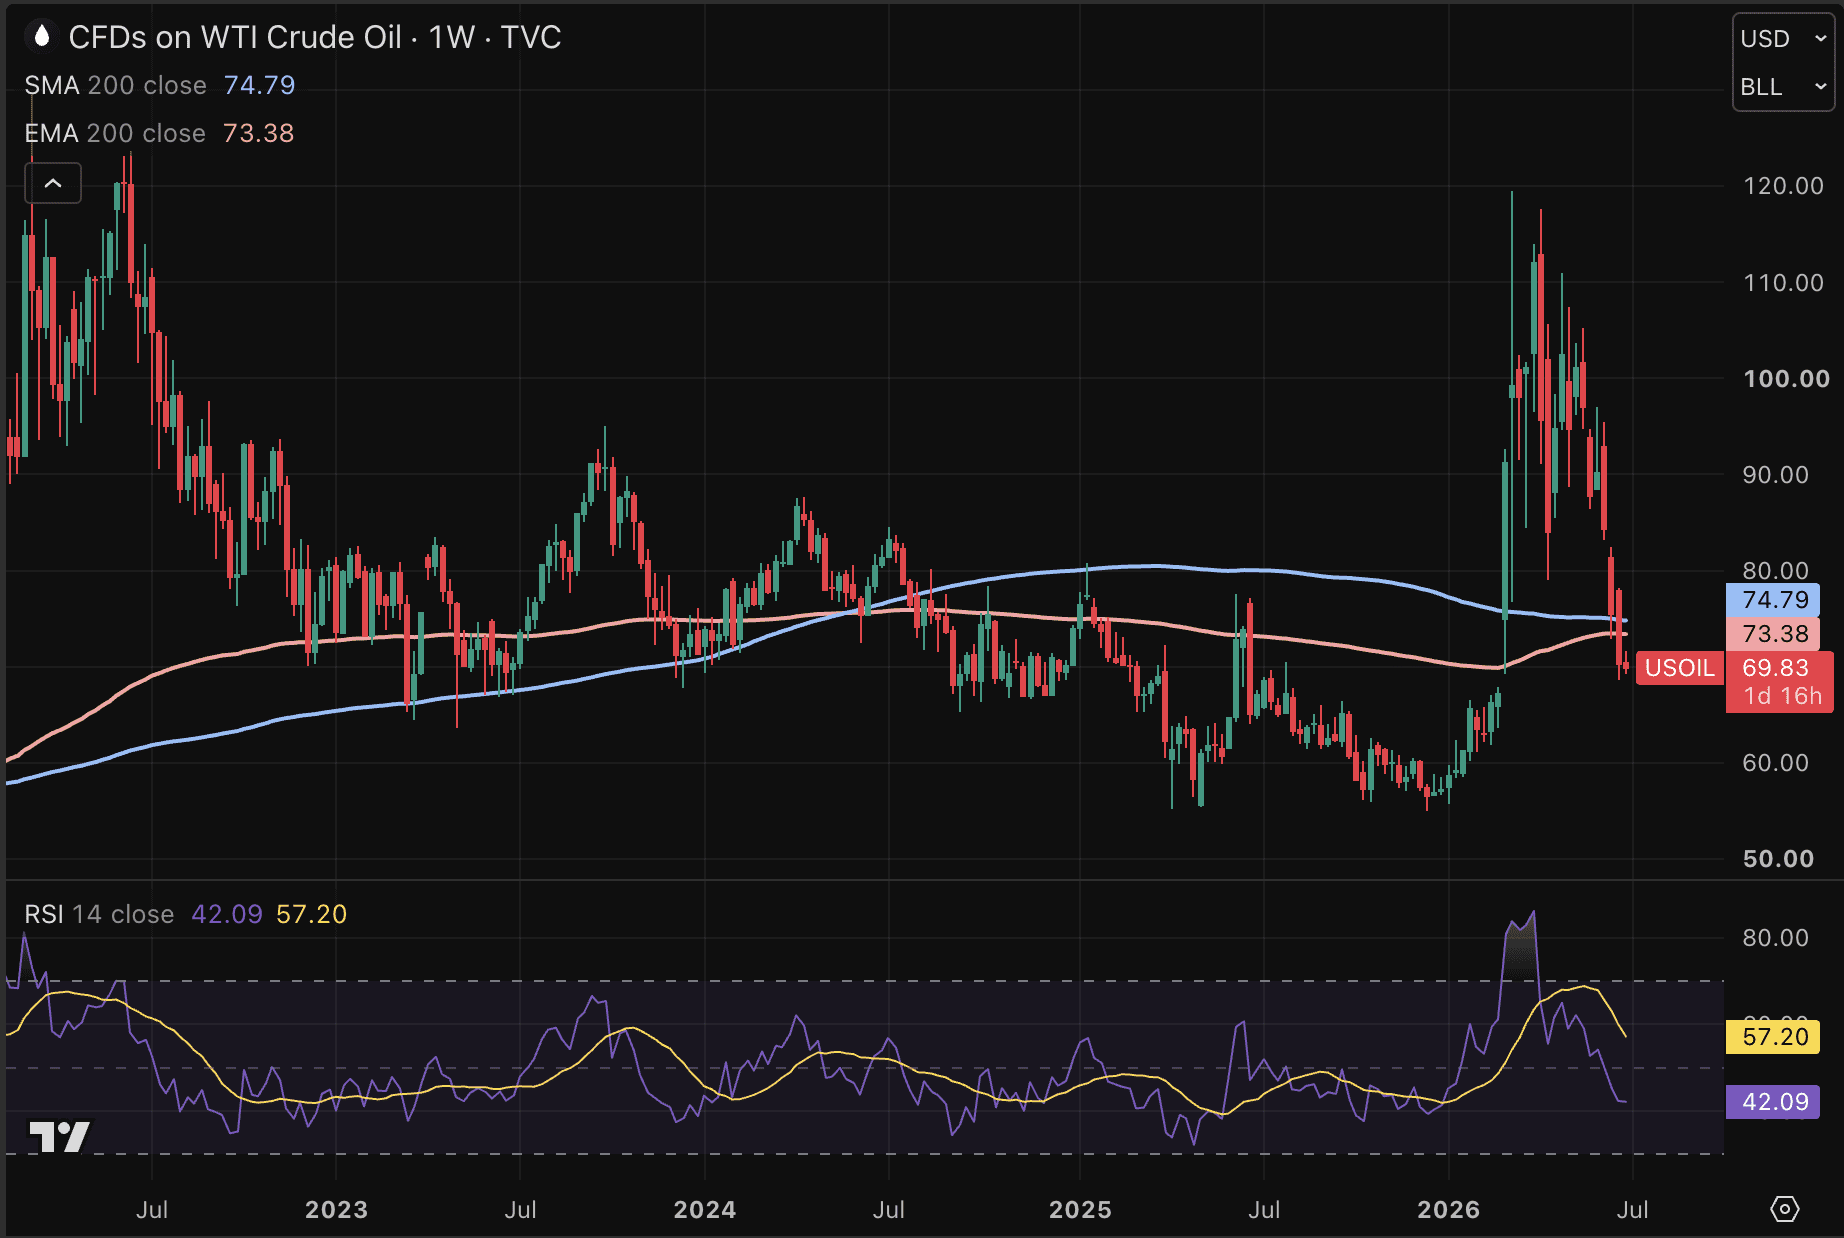This screenshot has width=1844, height=1238.
Task: Click the 110.00 price scale level
Action: tap(1783, 283)
